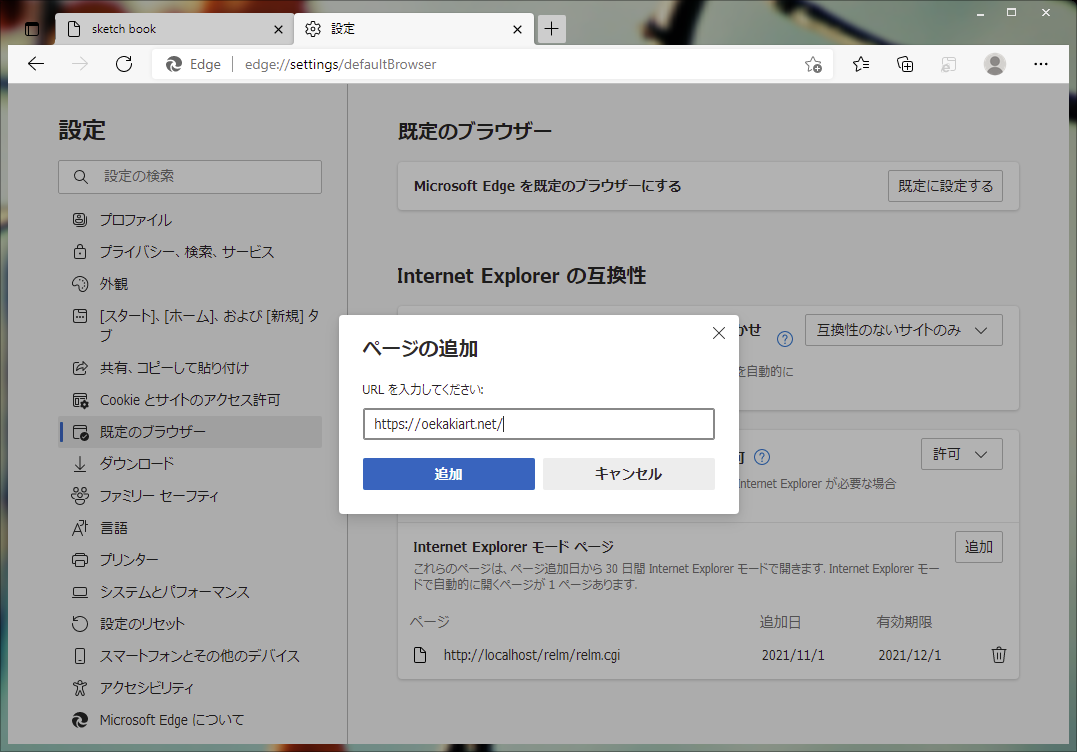
Task: Open Cookie とサイトのアクセス許可 settings
Action: point(190,400)
